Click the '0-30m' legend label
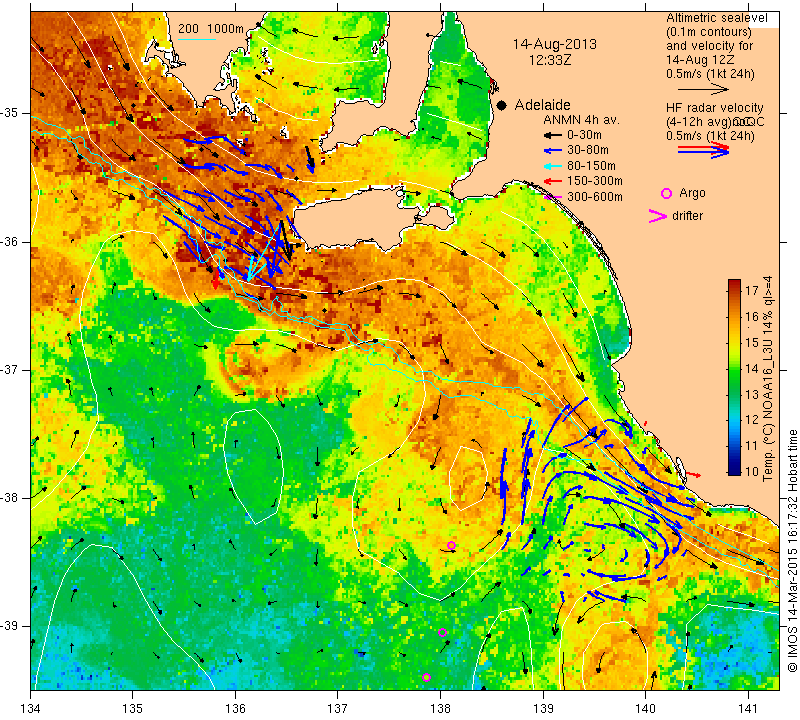 coord(584,135)
